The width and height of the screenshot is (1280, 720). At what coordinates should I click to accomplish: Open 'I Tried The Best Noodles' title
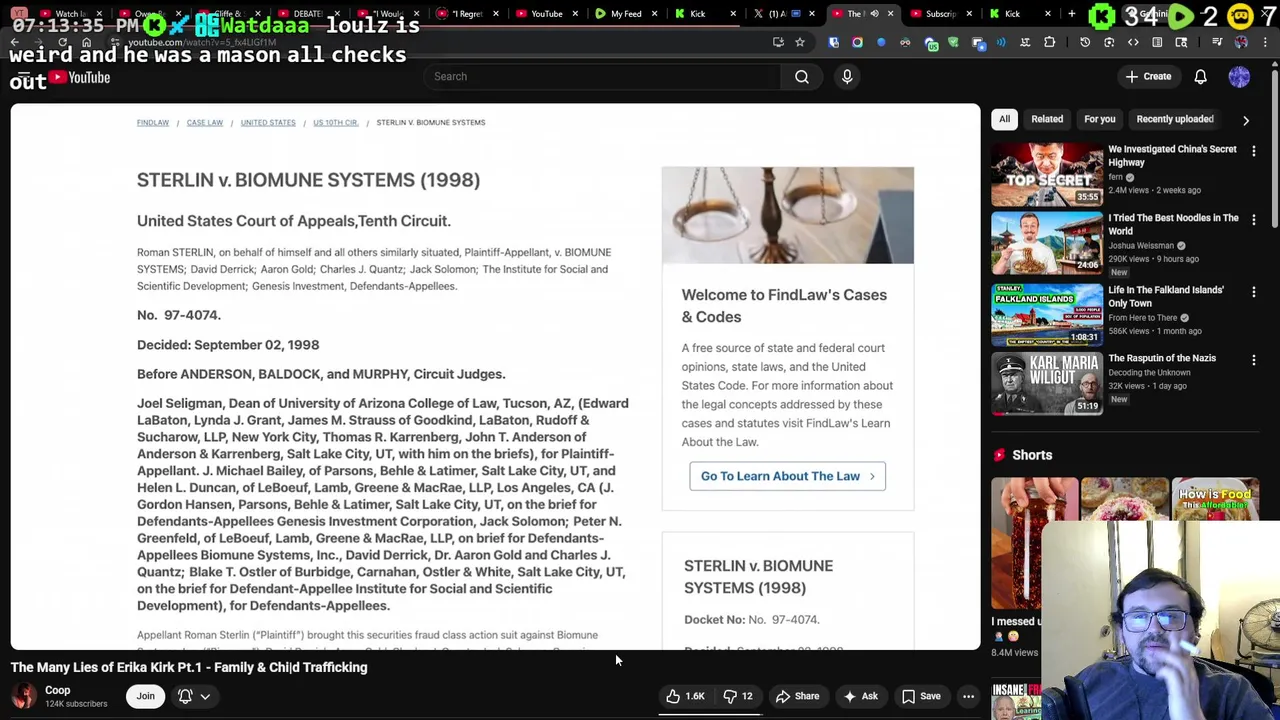(x=1173, y=224)
